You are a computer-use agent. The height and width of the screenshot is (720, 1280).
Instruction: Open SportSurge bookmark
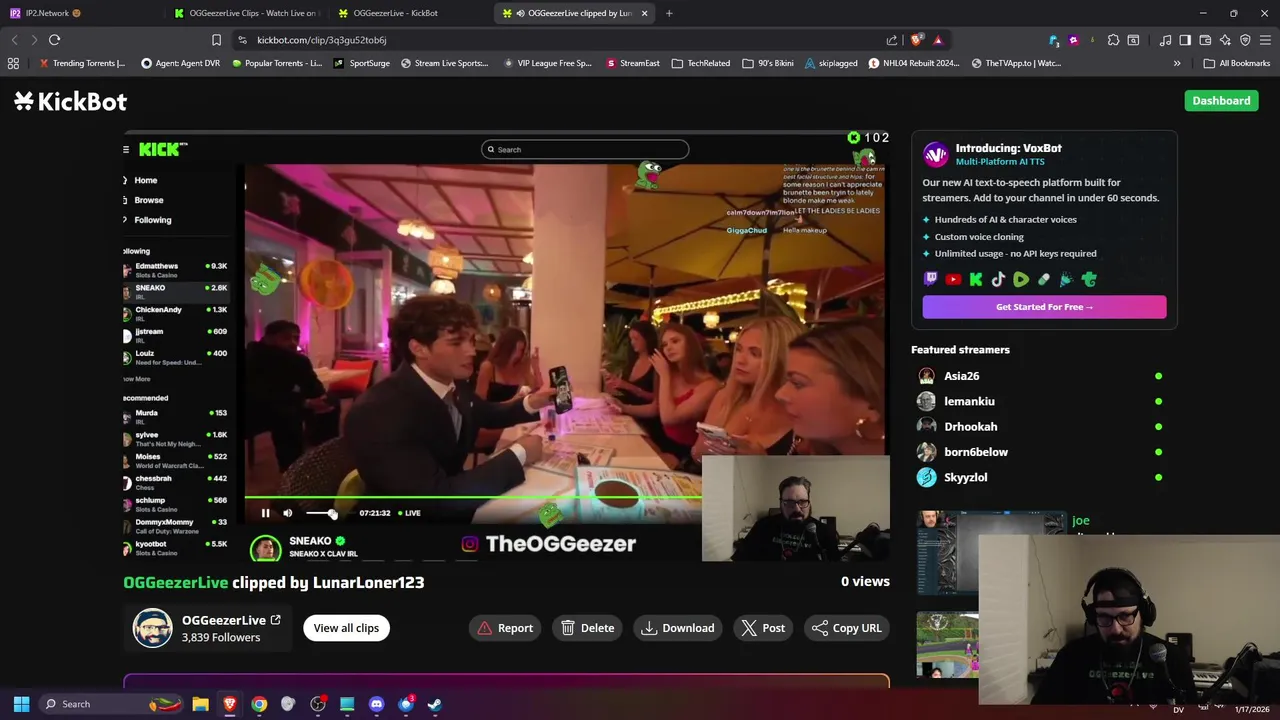(x=362, y=63)
